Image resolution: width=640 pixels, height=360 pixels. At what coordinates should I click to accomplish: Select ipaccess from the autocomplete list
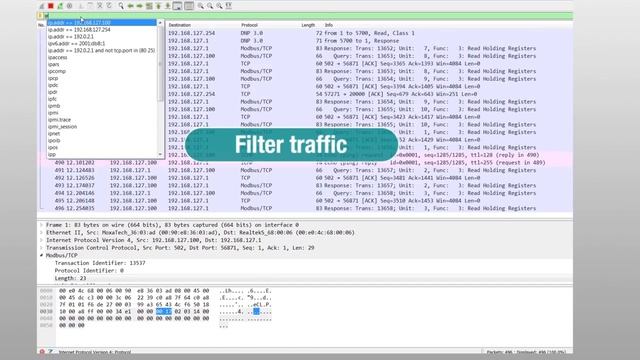[x=102, y=58]
